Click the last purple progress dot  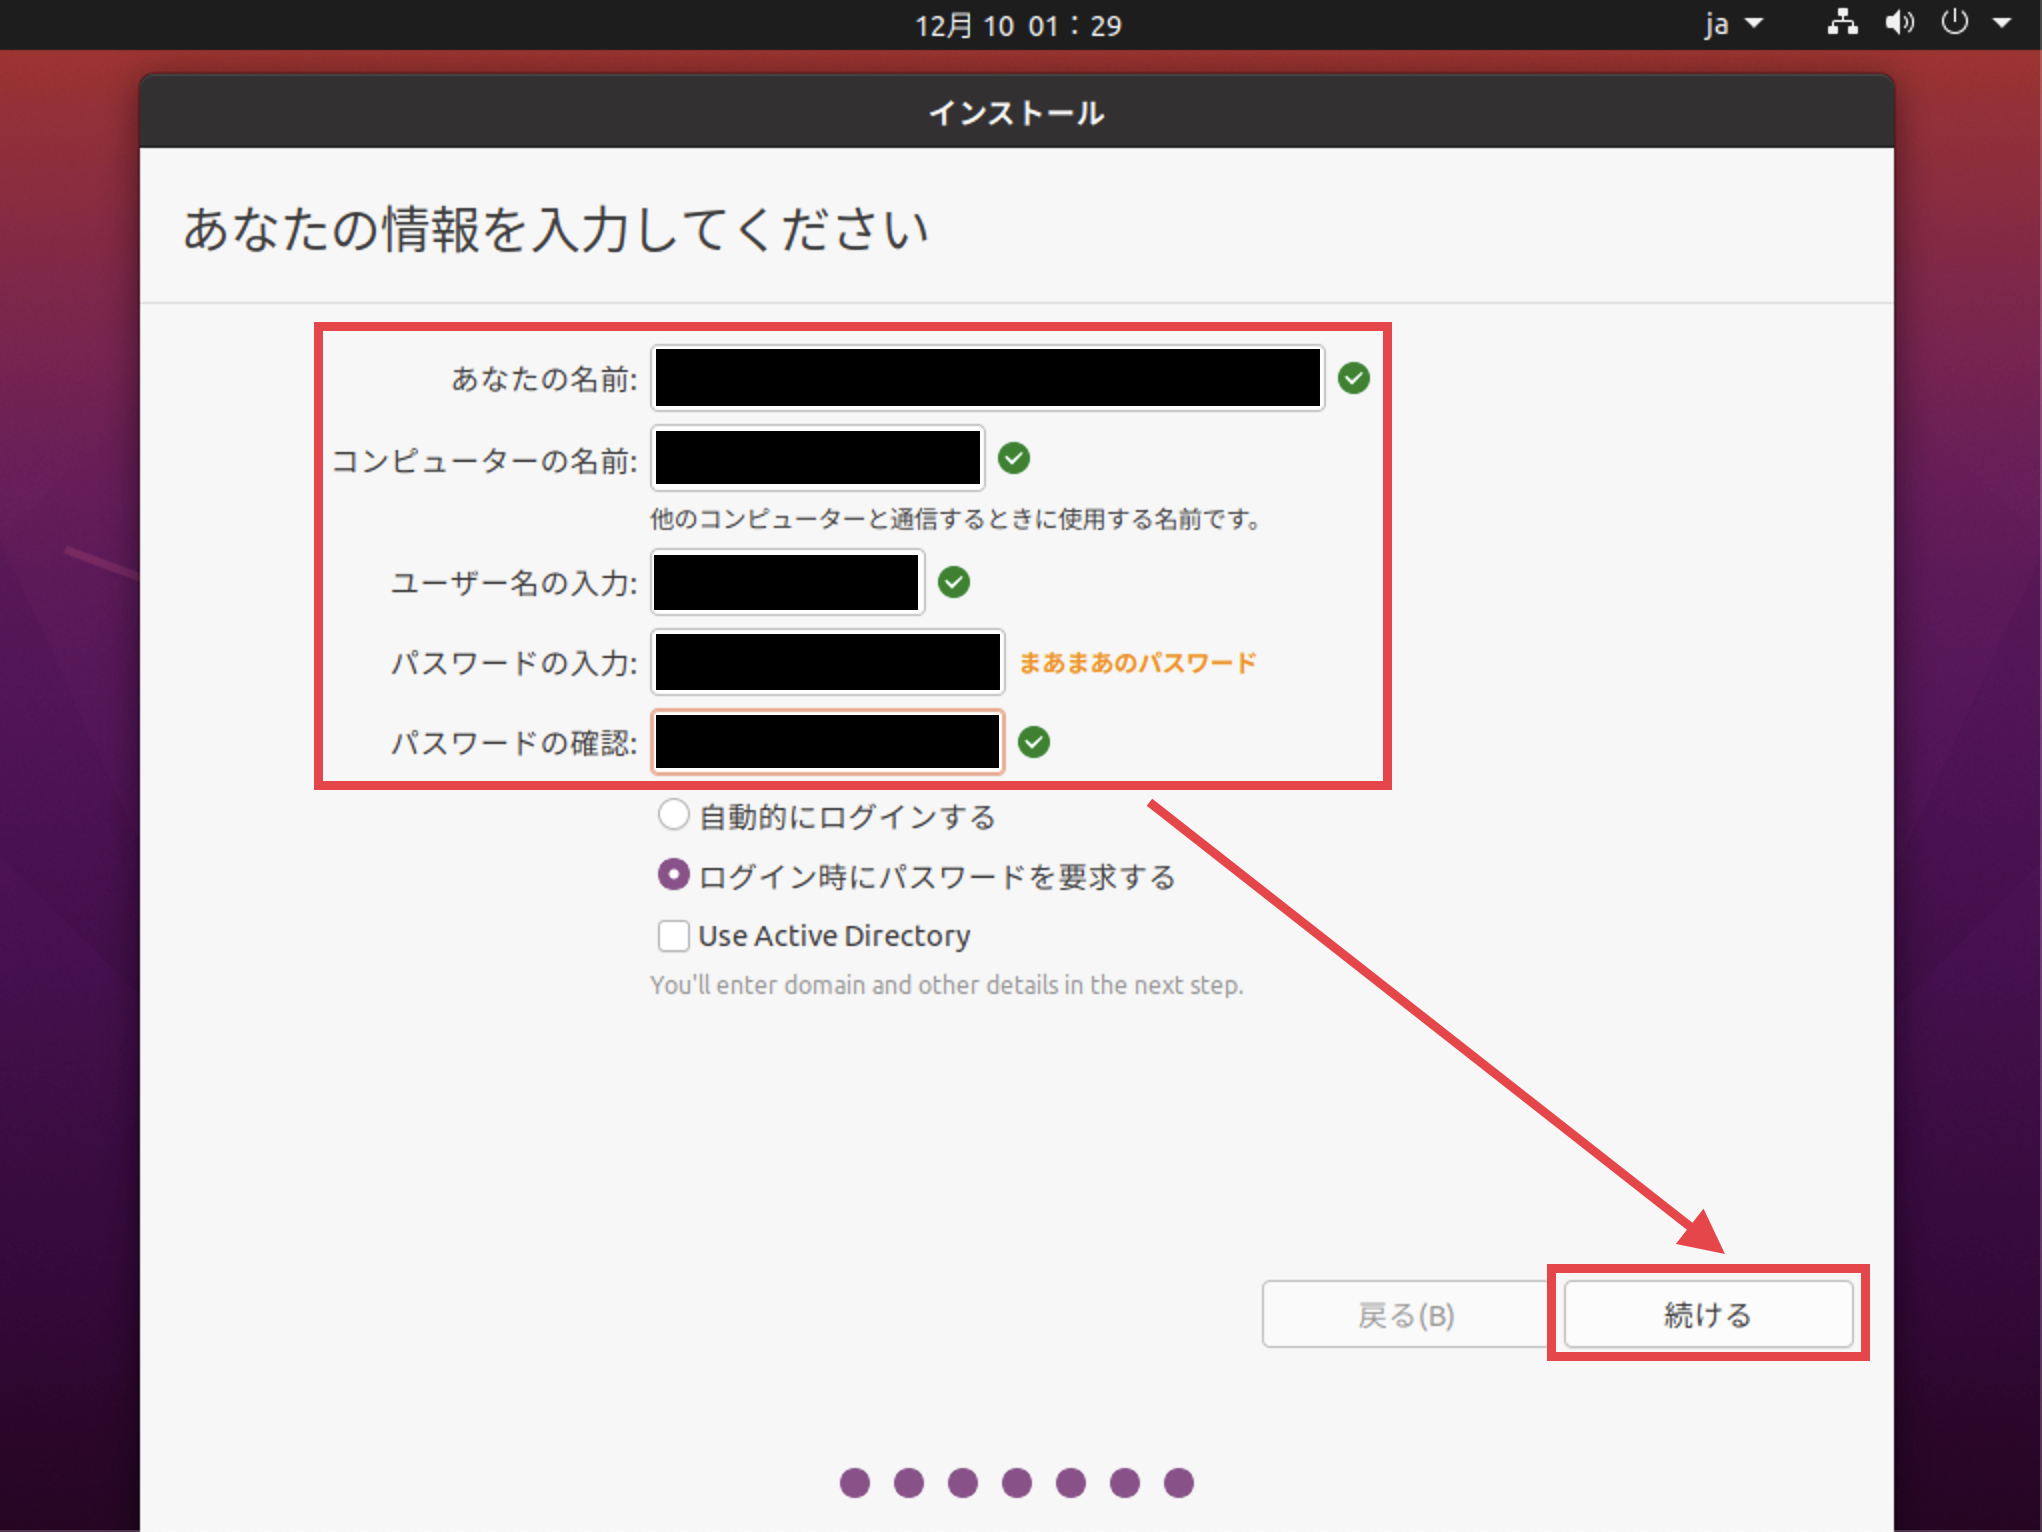[x=1178, y=1482]
